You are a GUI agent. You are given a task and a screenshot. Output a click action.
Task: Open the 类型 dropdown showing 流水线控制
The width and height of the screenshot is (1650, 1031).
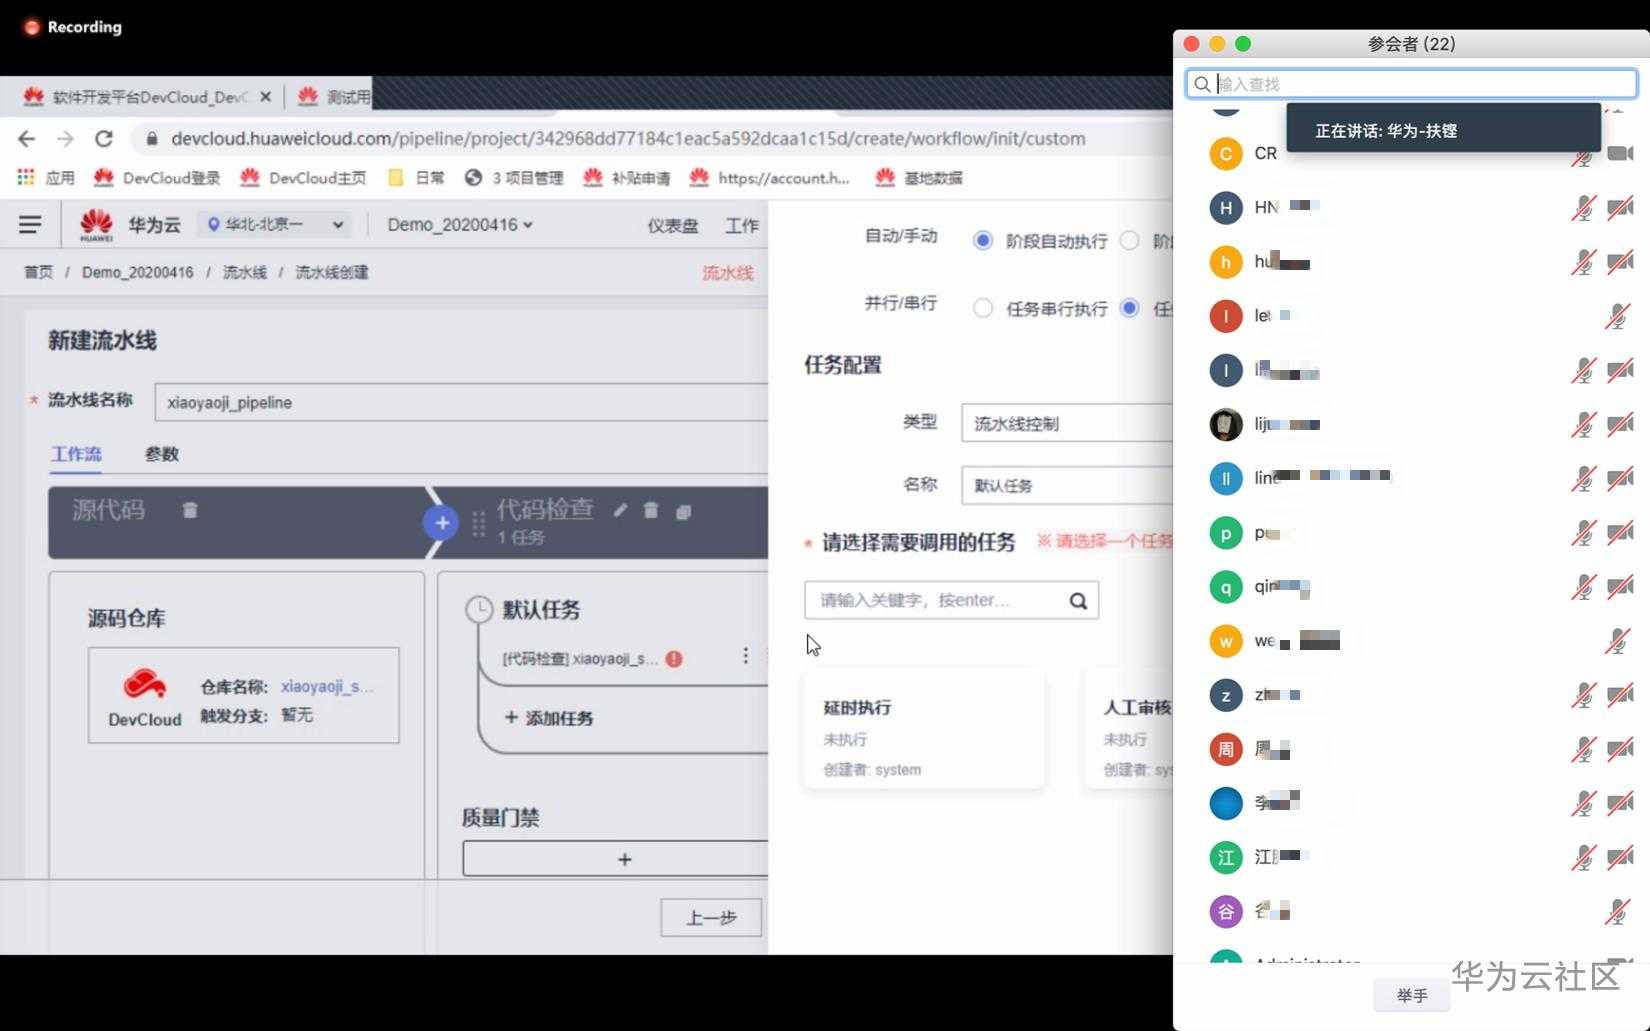tap(1067, 423)
